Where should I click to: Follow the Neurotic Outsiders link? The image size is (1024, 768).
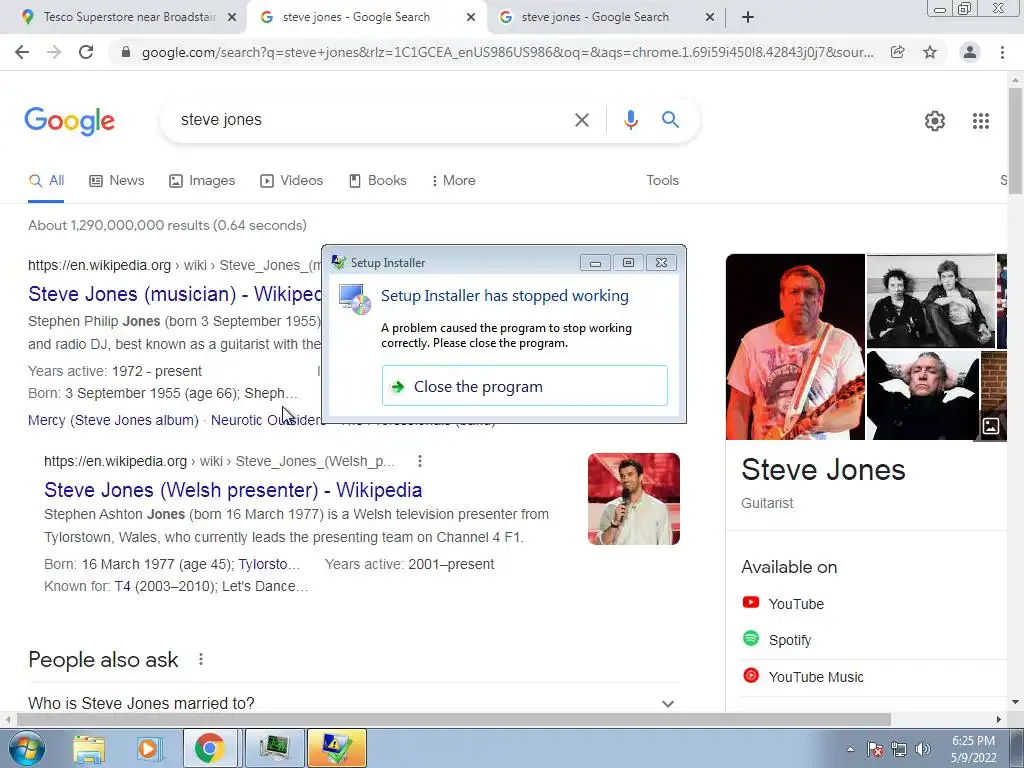tap(266, 420)
